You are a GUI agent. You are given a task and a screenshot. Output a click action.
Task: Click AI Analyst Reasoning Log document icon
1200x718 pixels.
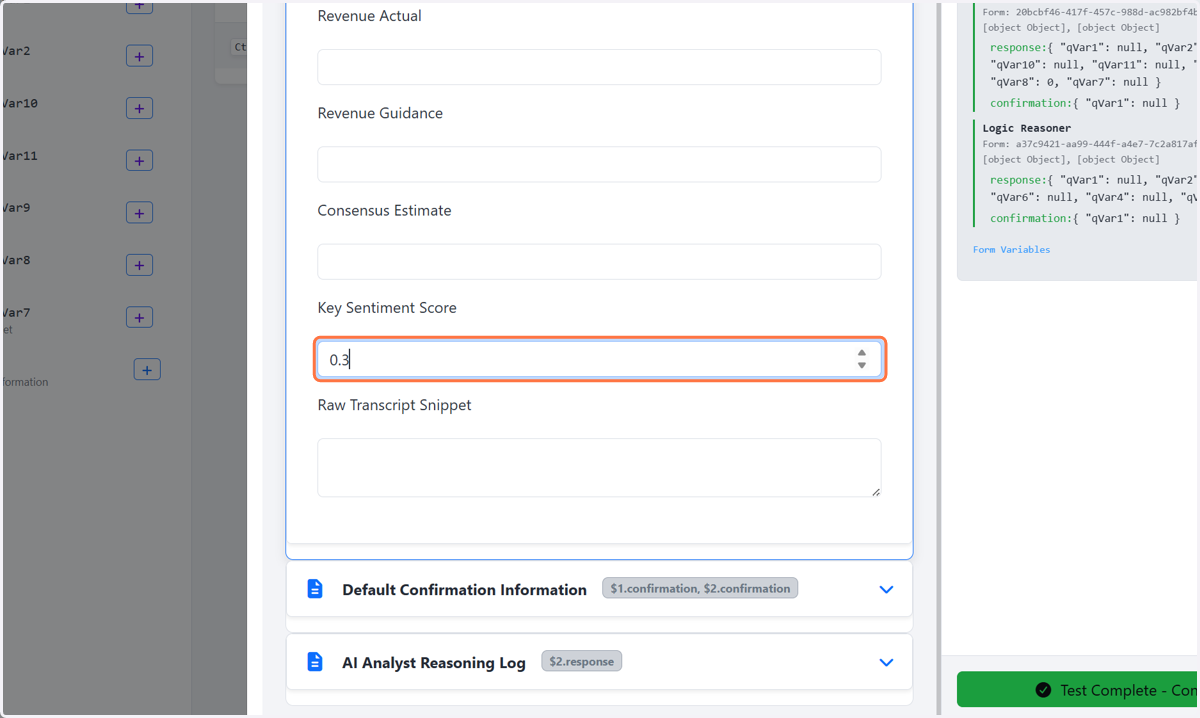[x=315, y=662]
